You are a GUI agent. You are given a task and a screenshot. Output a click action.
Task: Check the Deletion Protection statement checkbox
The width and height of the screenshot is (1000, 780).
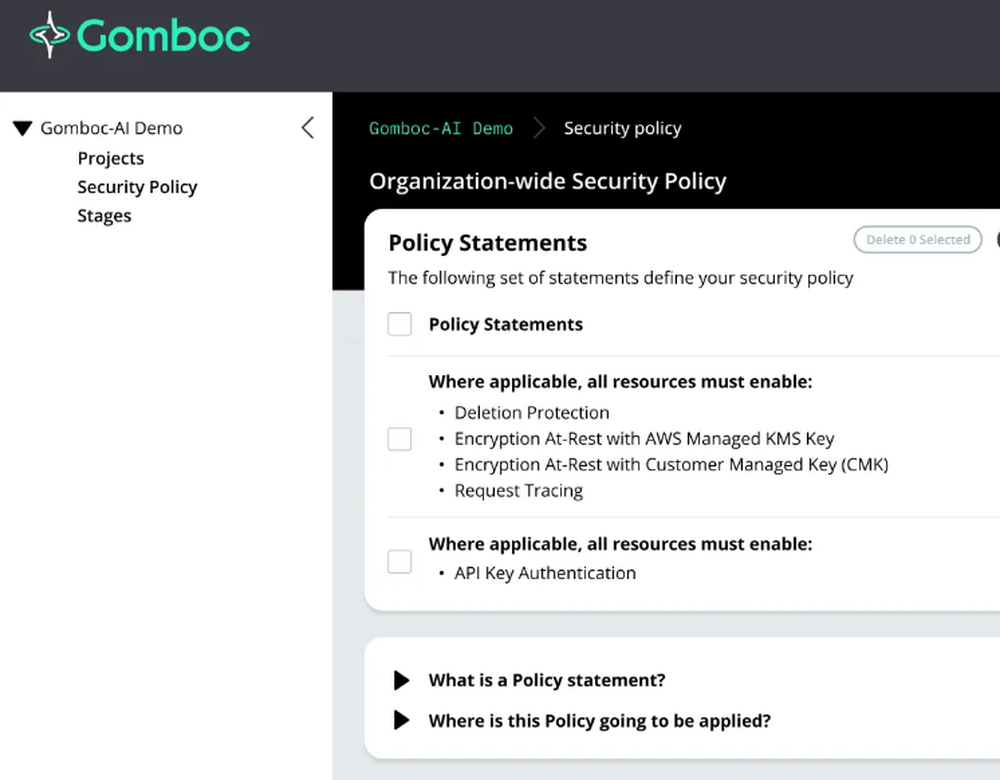pyautogui.click(x=400, y=439)
